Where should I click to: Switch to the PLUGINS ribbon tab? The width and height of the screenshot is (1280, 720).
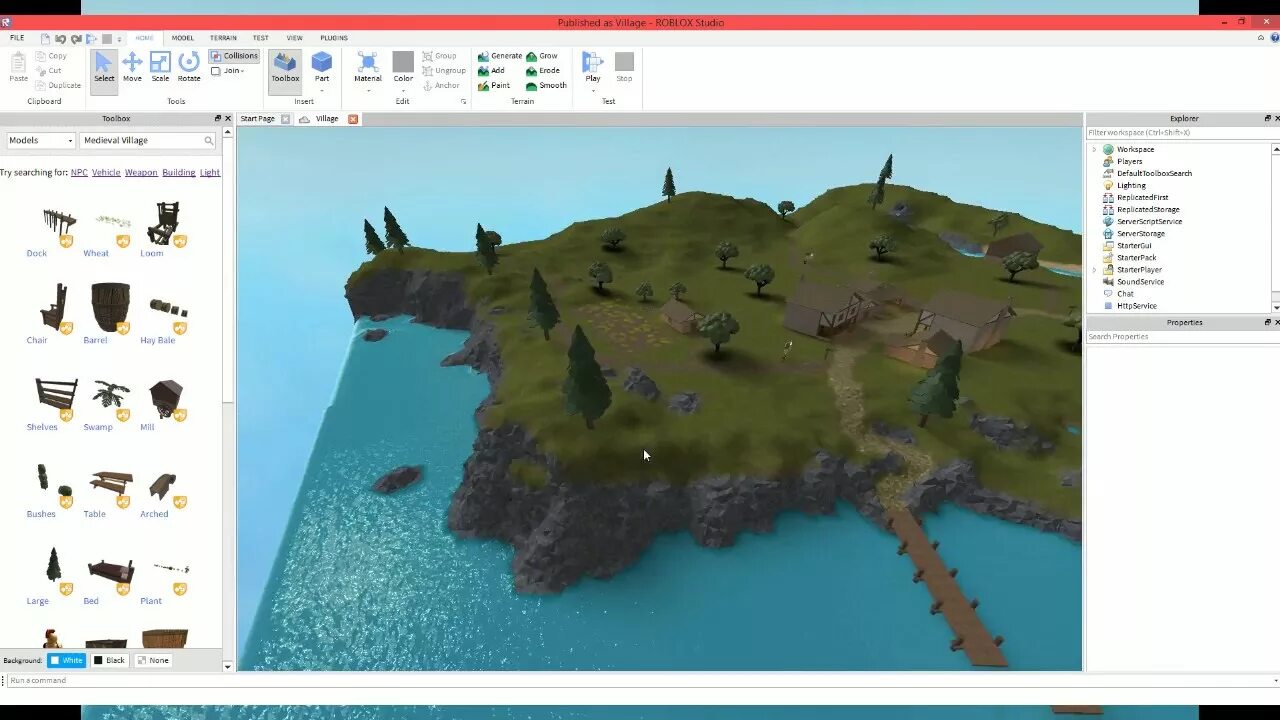tap(334, 38)
